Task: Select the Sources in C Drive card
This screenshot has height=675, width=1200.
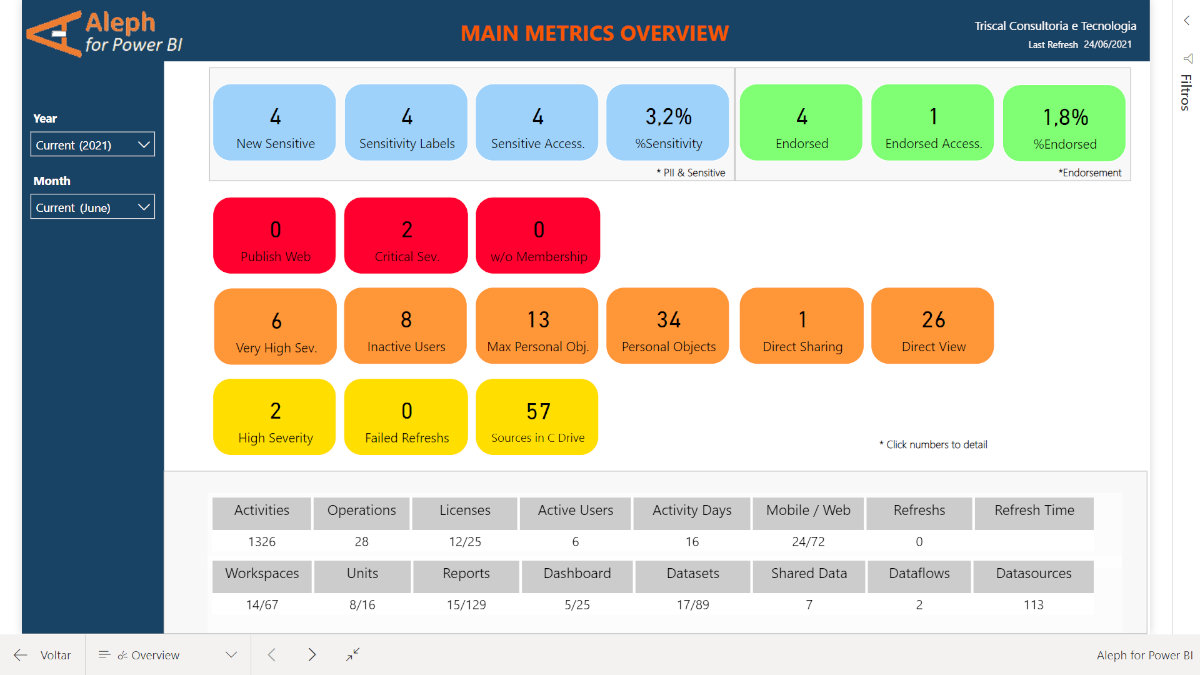Action: pos(537,417)
